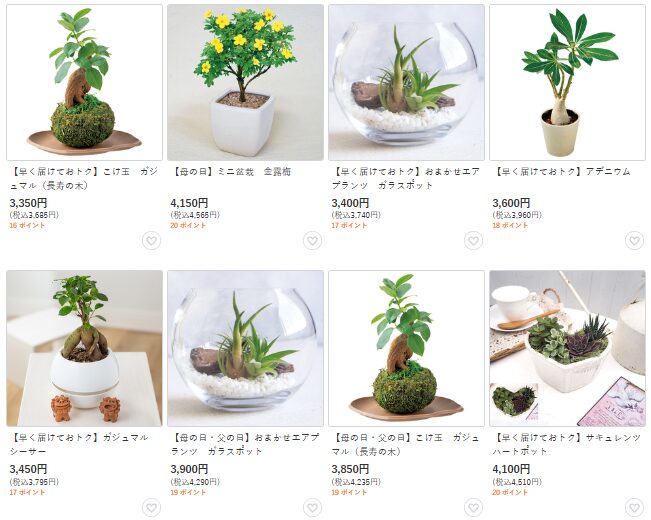Open the 3,400円 air plants glass bowl image

click(406, 83)
